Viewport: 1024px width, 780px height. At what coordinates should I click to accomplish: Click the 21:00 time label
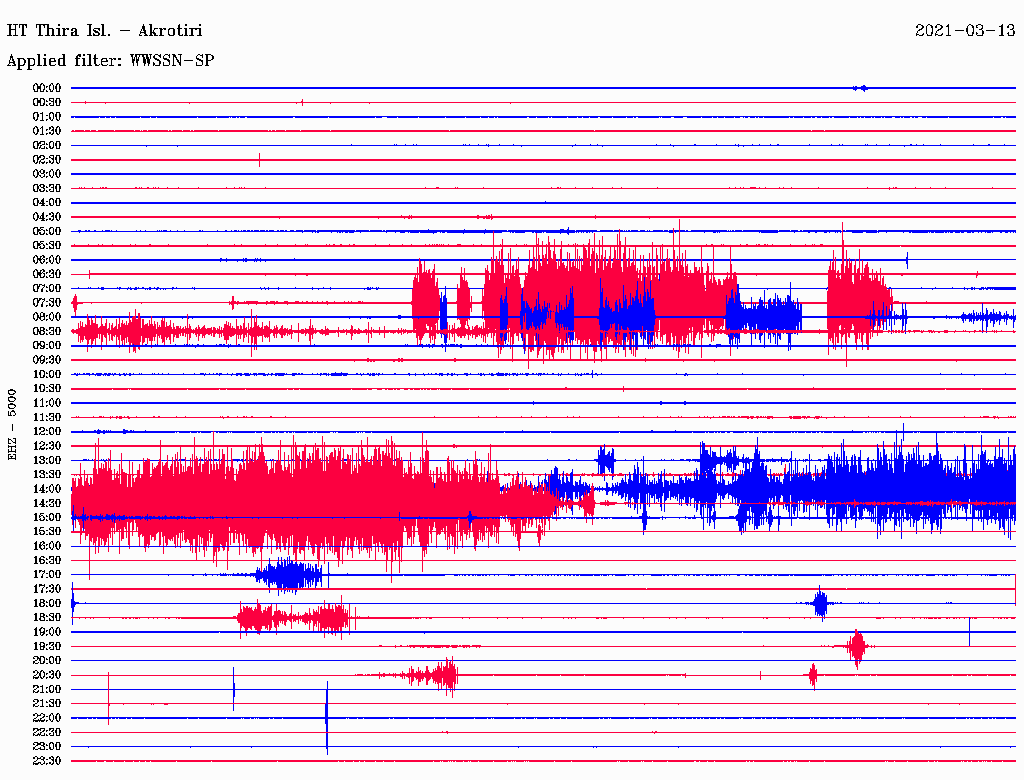click(47, 690)
